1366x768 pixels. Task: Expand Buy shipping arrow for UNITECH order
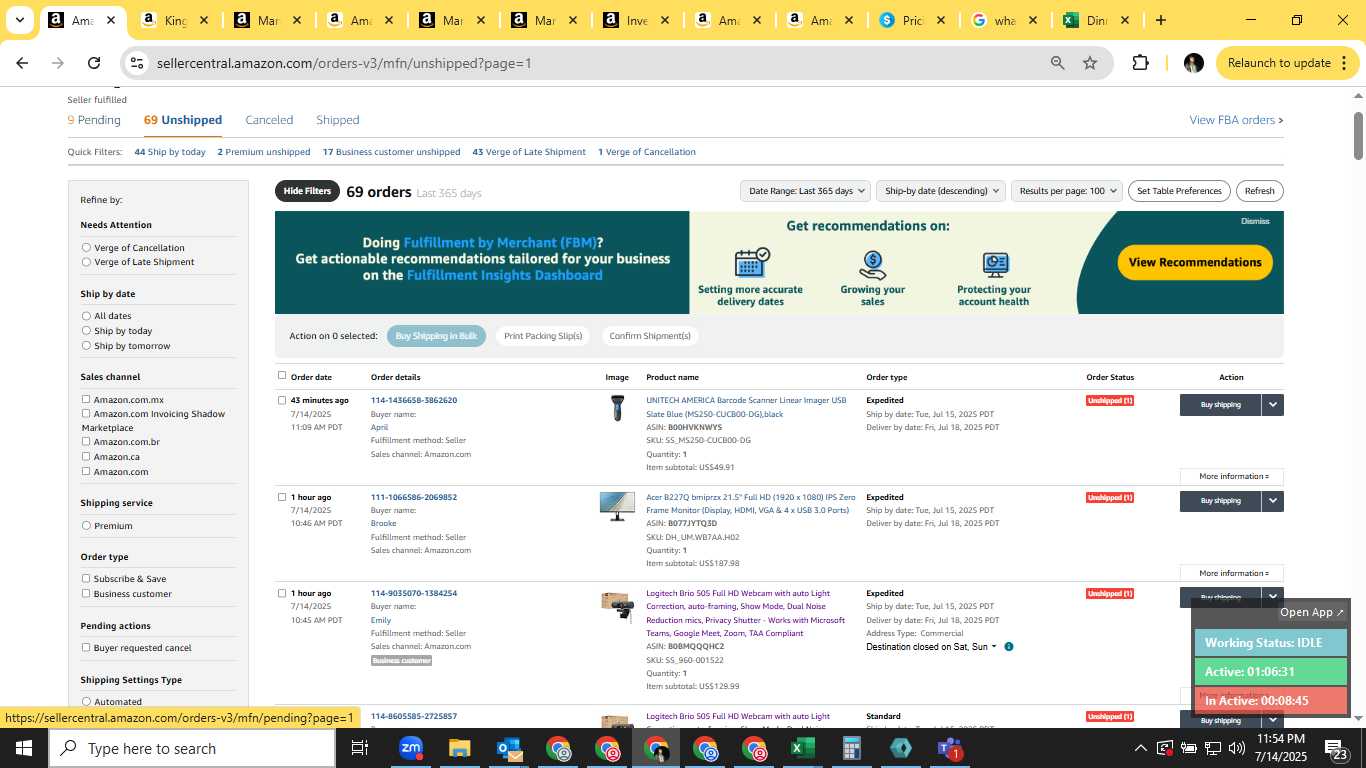(x=1273, y=405)
